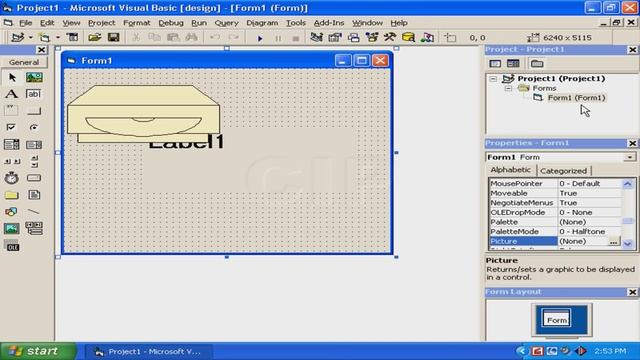This screenshot has width=640, height=360.
Task: Open the Project menu
Action: click(101, 23)
